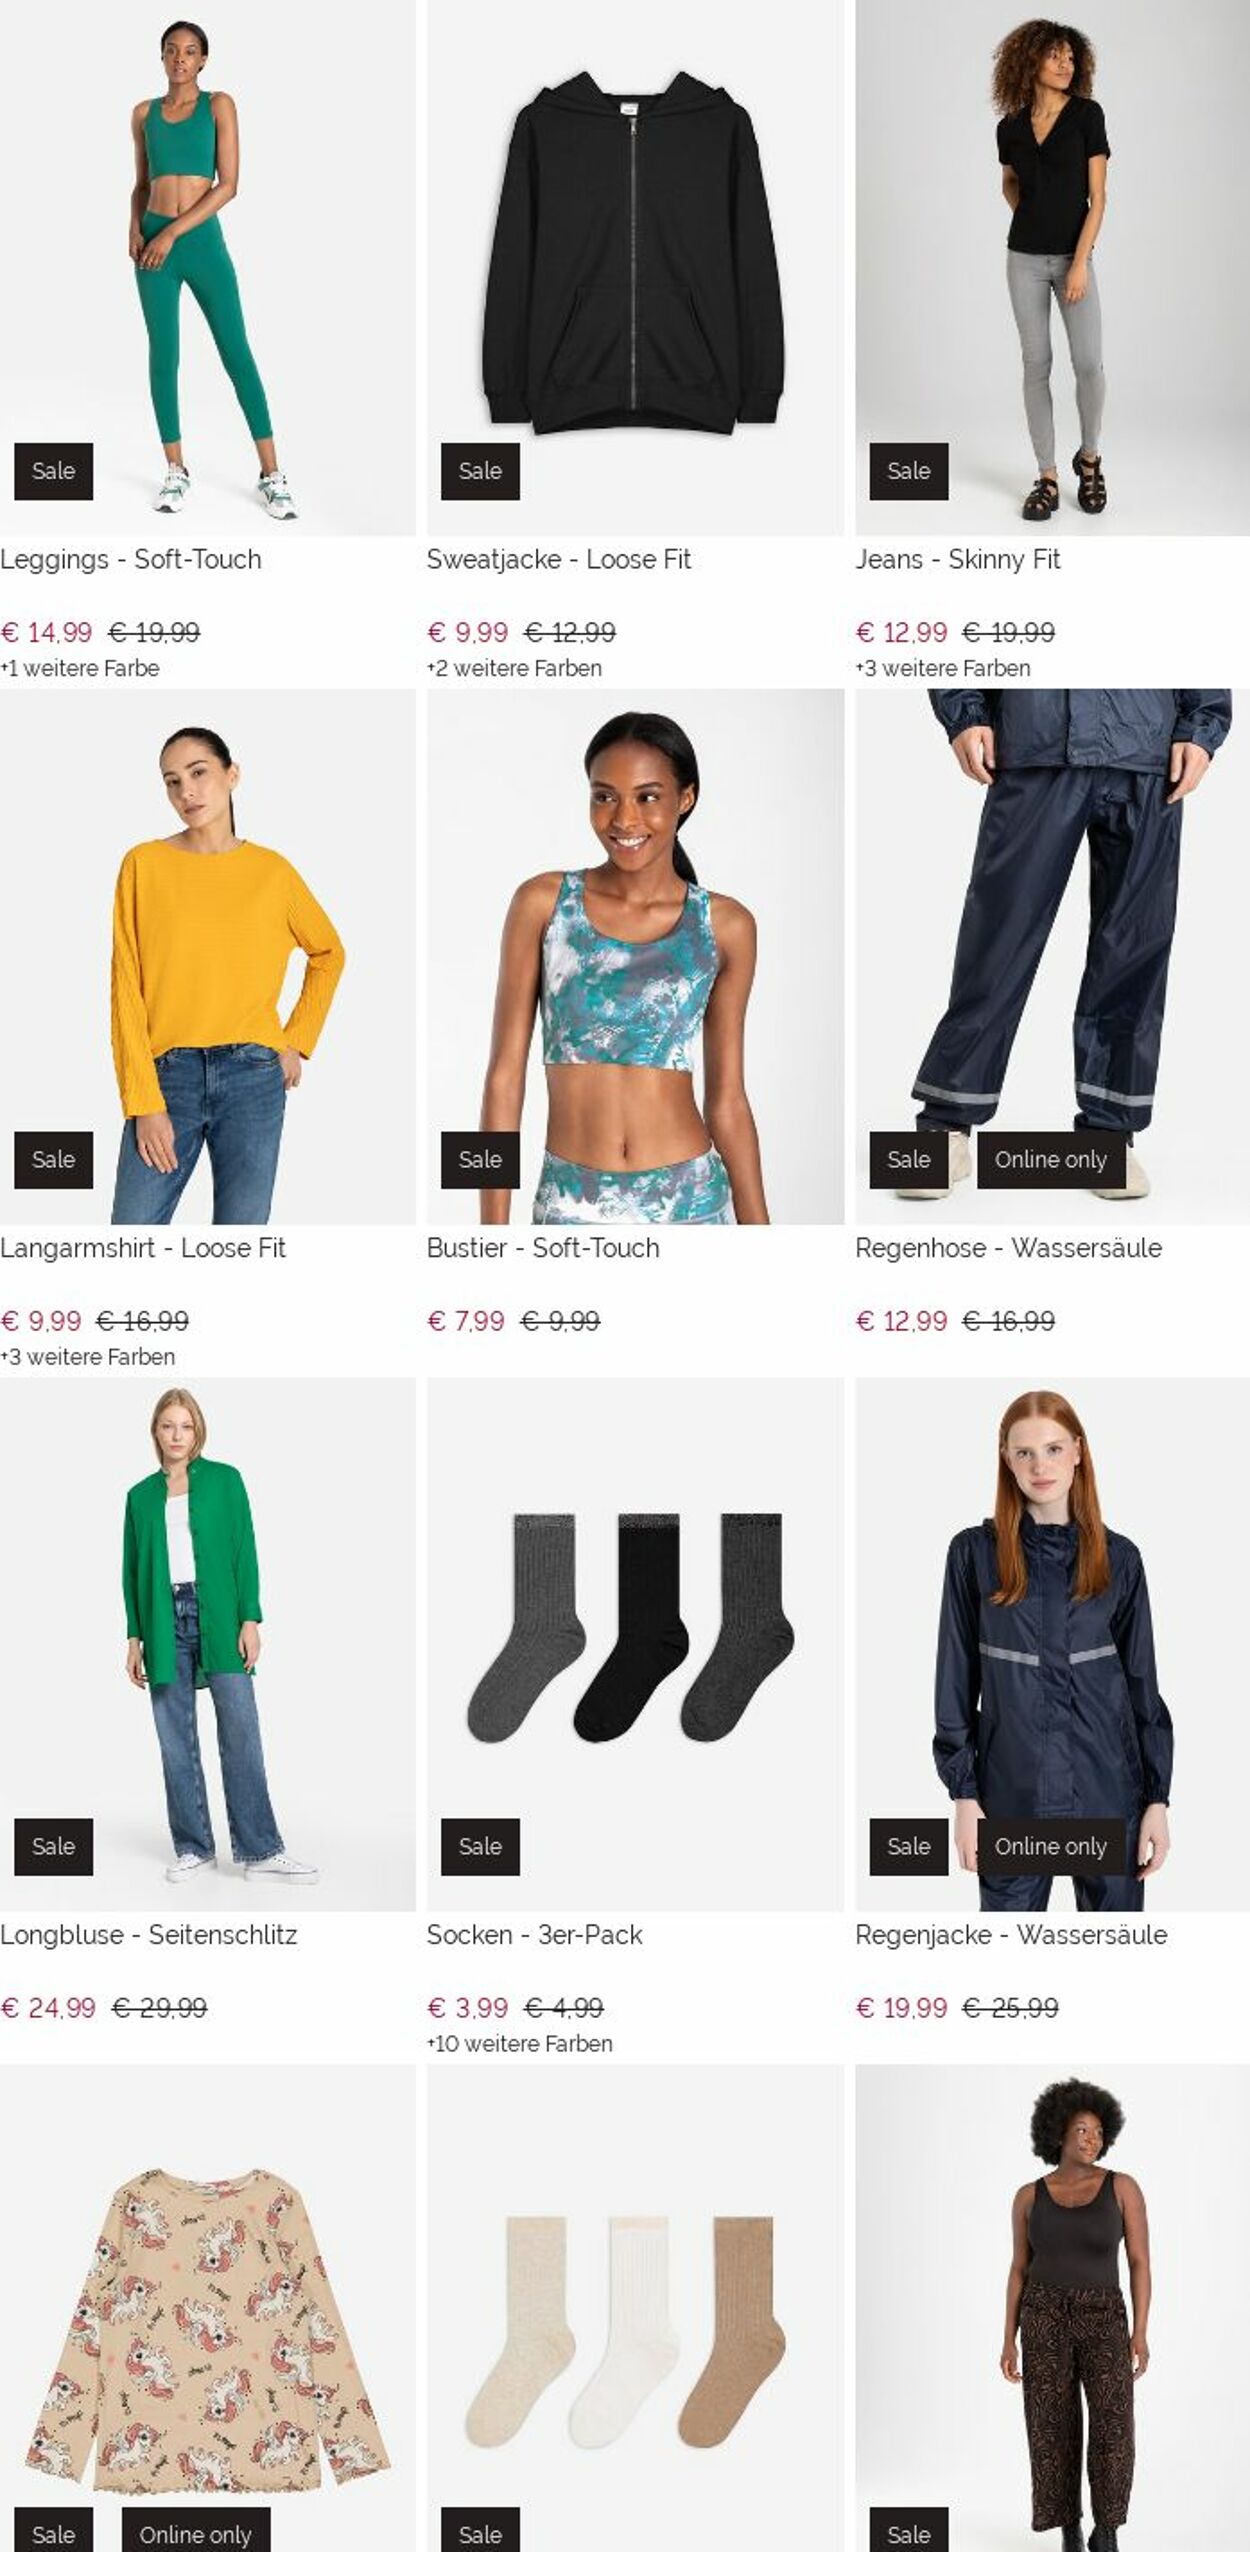Open the Jeans - Skinny Fit title link
Image resolution: width=1250 pixels, height=2552 pixels.
point(957,559)
